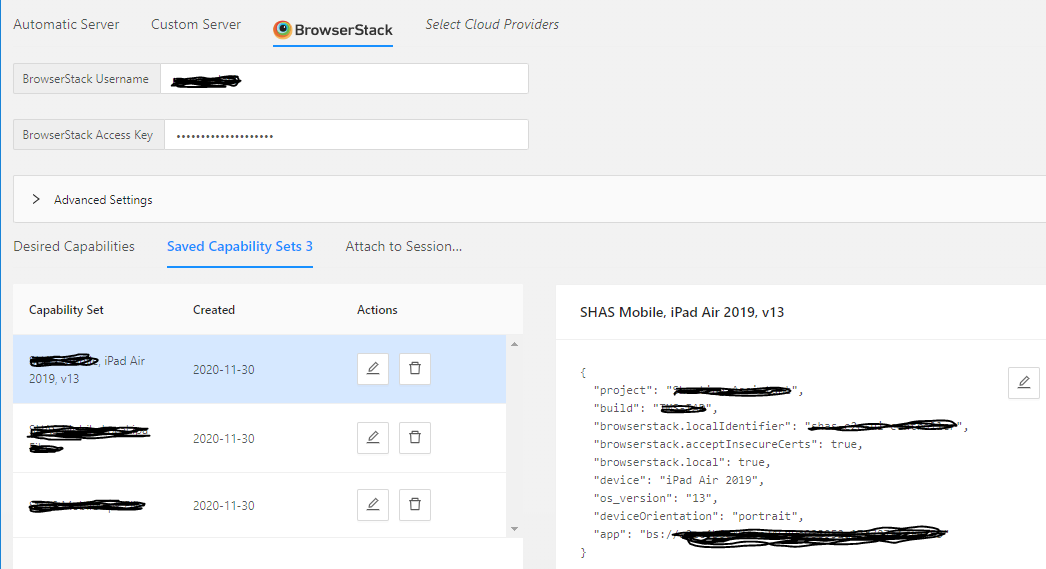The height and width of the screenshot is (569, 1046).
Task: Edit the third capability set row
Action: pos(373,504)
